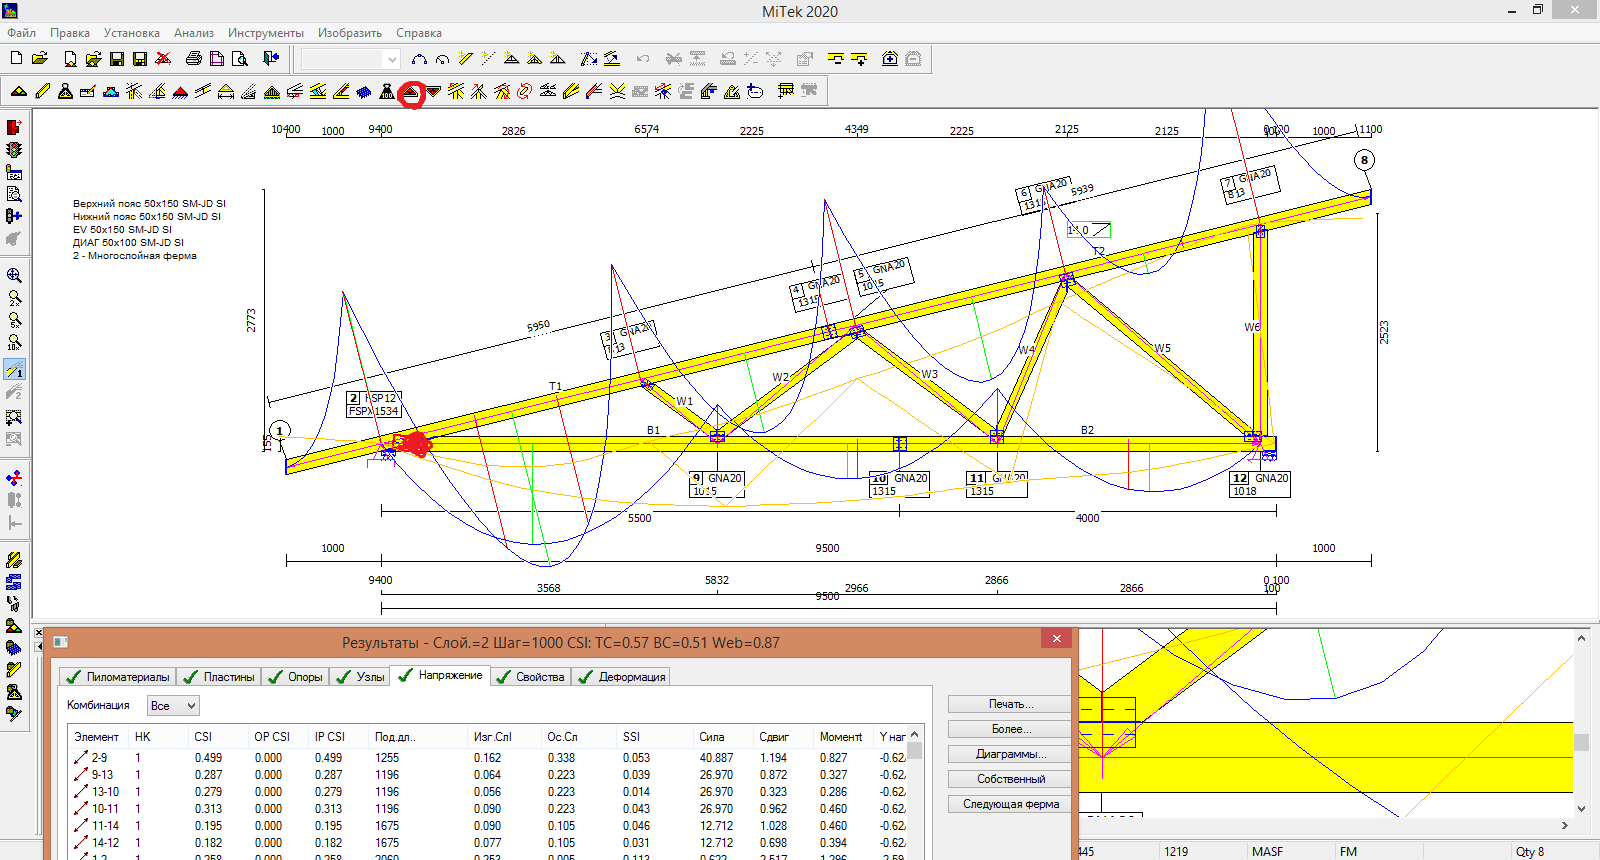This screenshot has height=860, width=1600.
Task: Open the Инструменты menu
Action: tap(265, 33)
